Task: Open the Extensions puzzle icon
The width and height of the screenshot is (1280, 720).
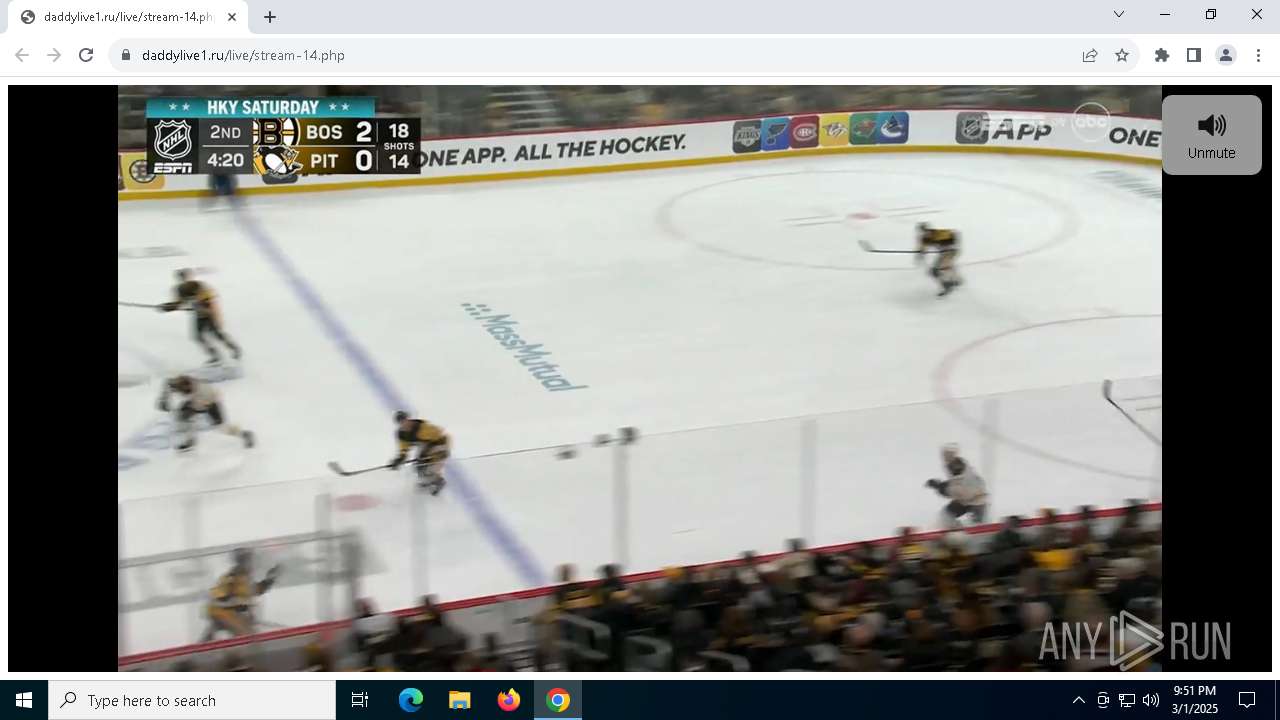Action: [1162, 55]
